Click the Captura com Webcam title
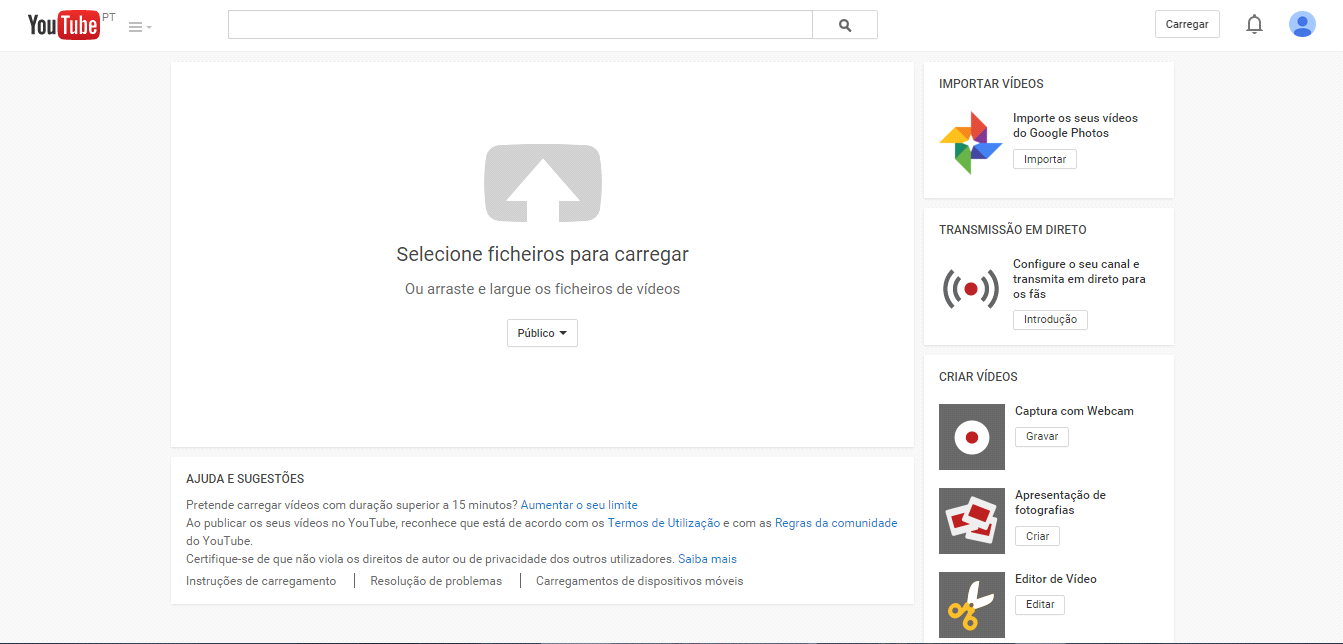The width and height of the screenshot is (1343, 644). pyautogui.click(x=1074, y=411)
